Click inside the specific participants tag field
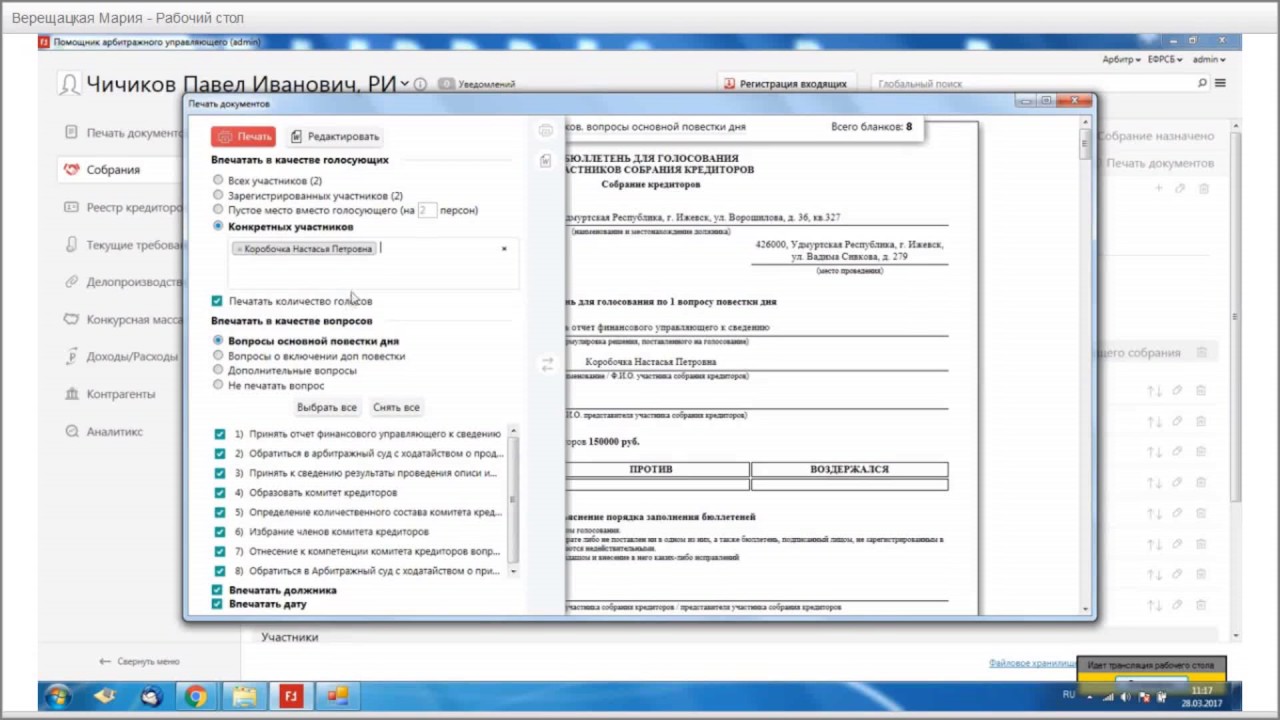 (373, 263)
